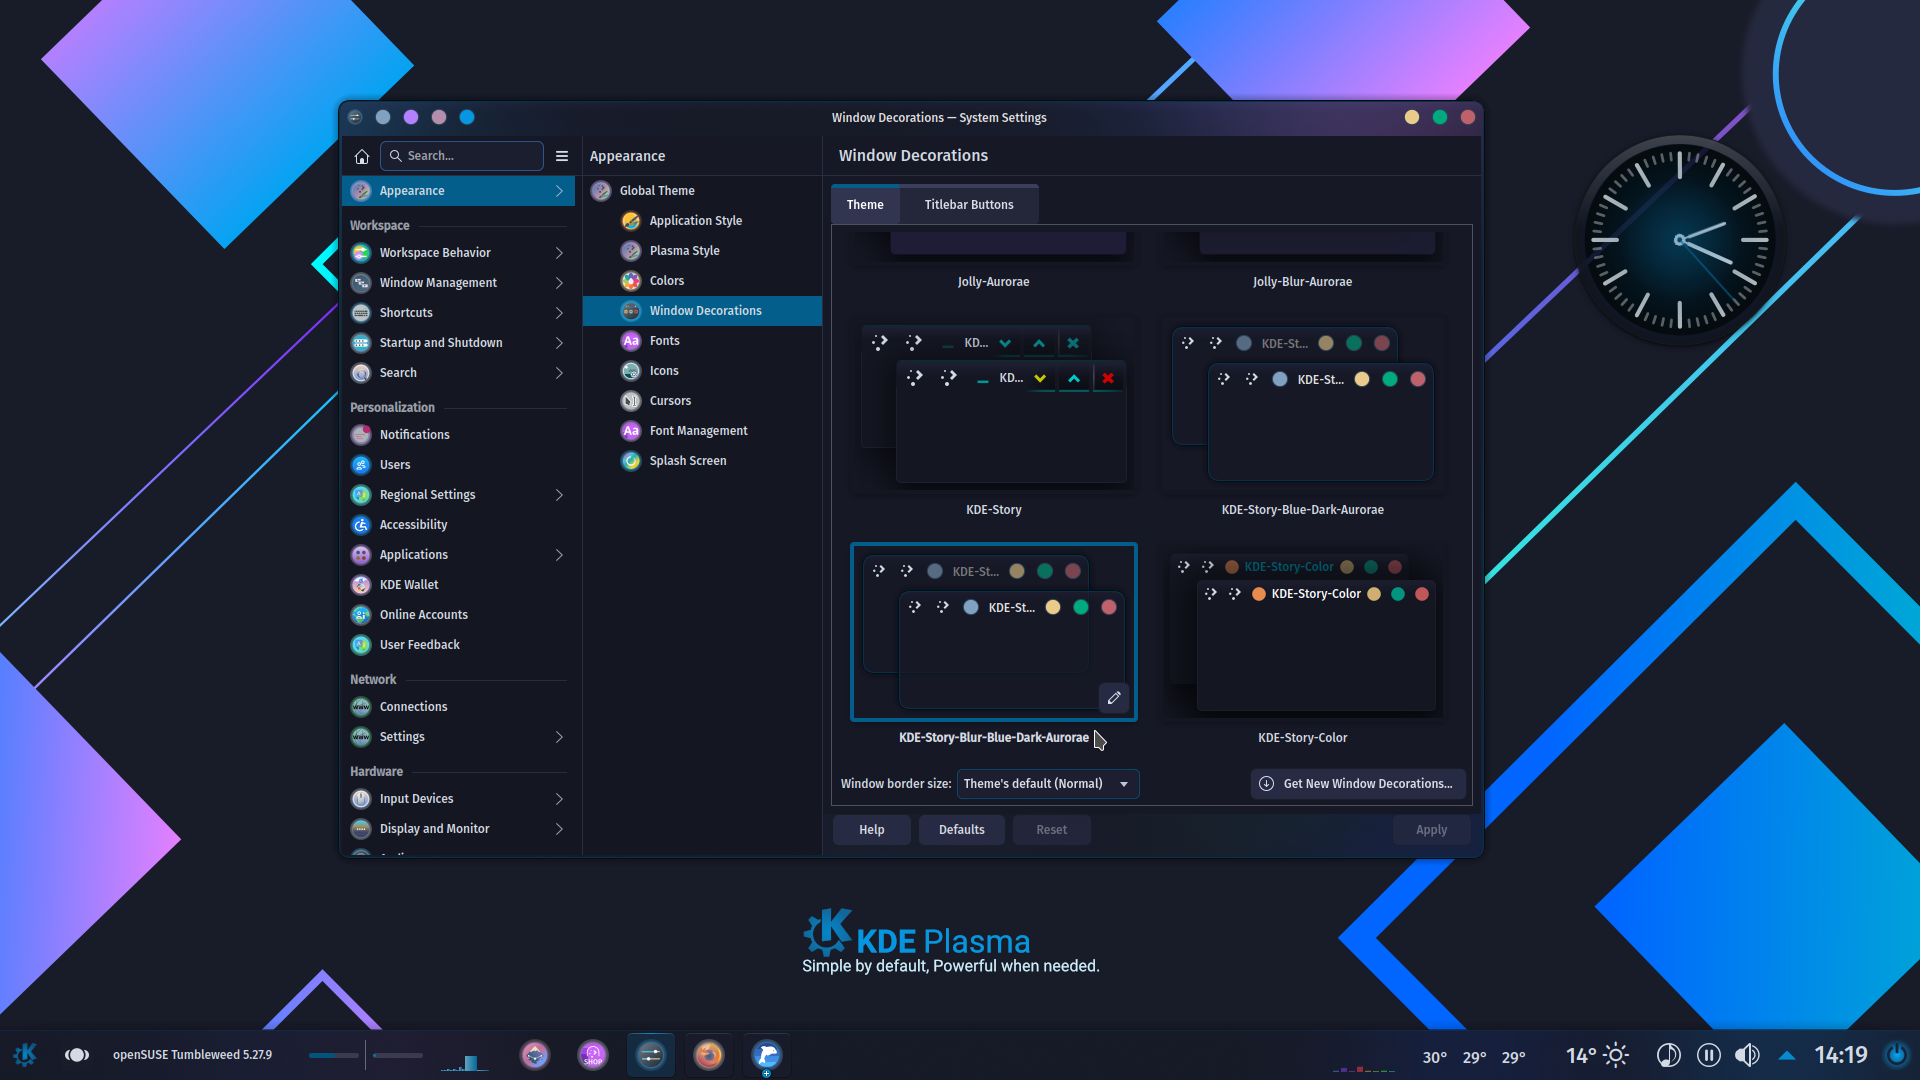Image resolution: width=1920 pixels, height=1080 pixels.
Task: Open the Window border size dropdown
Action: click(1048, 784)
